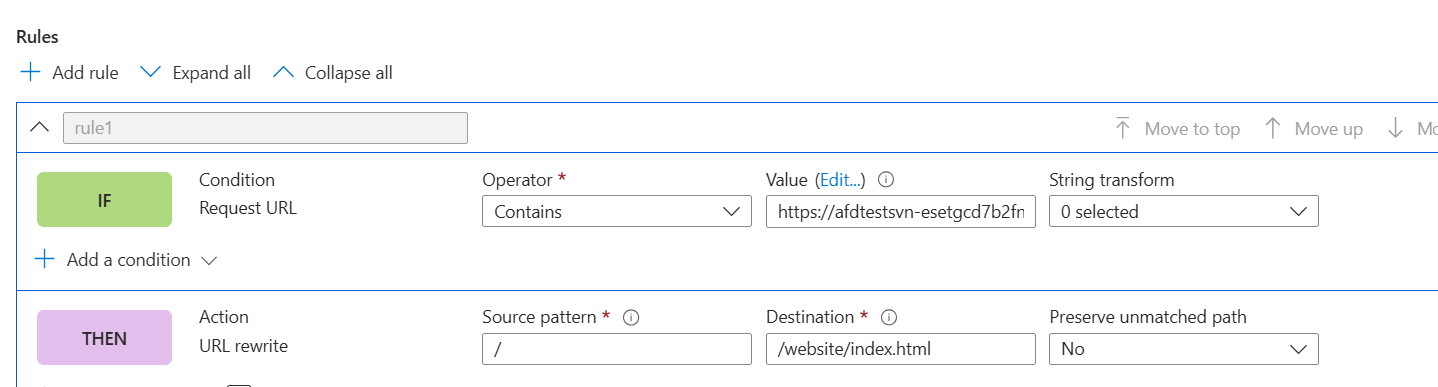
Task: Open the Preserve unmatched path dropdown
Action: pyautogui.click(x=1183, y=349)
